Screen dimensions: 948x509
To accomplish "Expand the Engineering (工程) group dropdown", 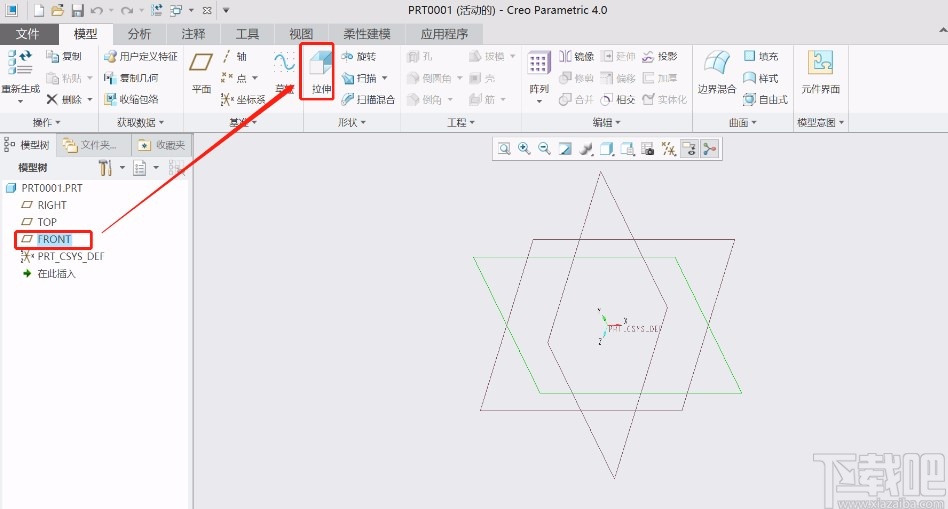I will pyautogui.click(x=461, y=123).
